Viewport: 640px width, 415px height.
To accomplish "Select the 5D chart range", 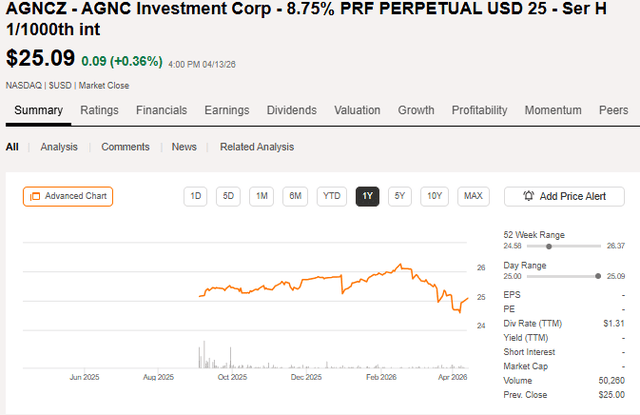I will point(229,196).
